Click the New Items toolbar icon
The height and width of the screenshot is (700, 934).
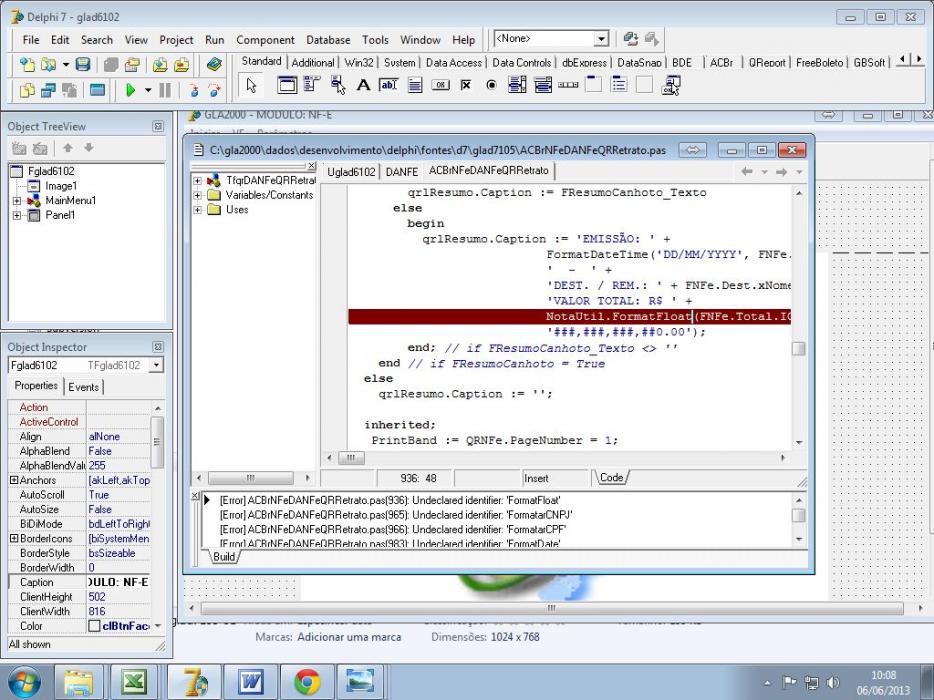tap(27, 64)
